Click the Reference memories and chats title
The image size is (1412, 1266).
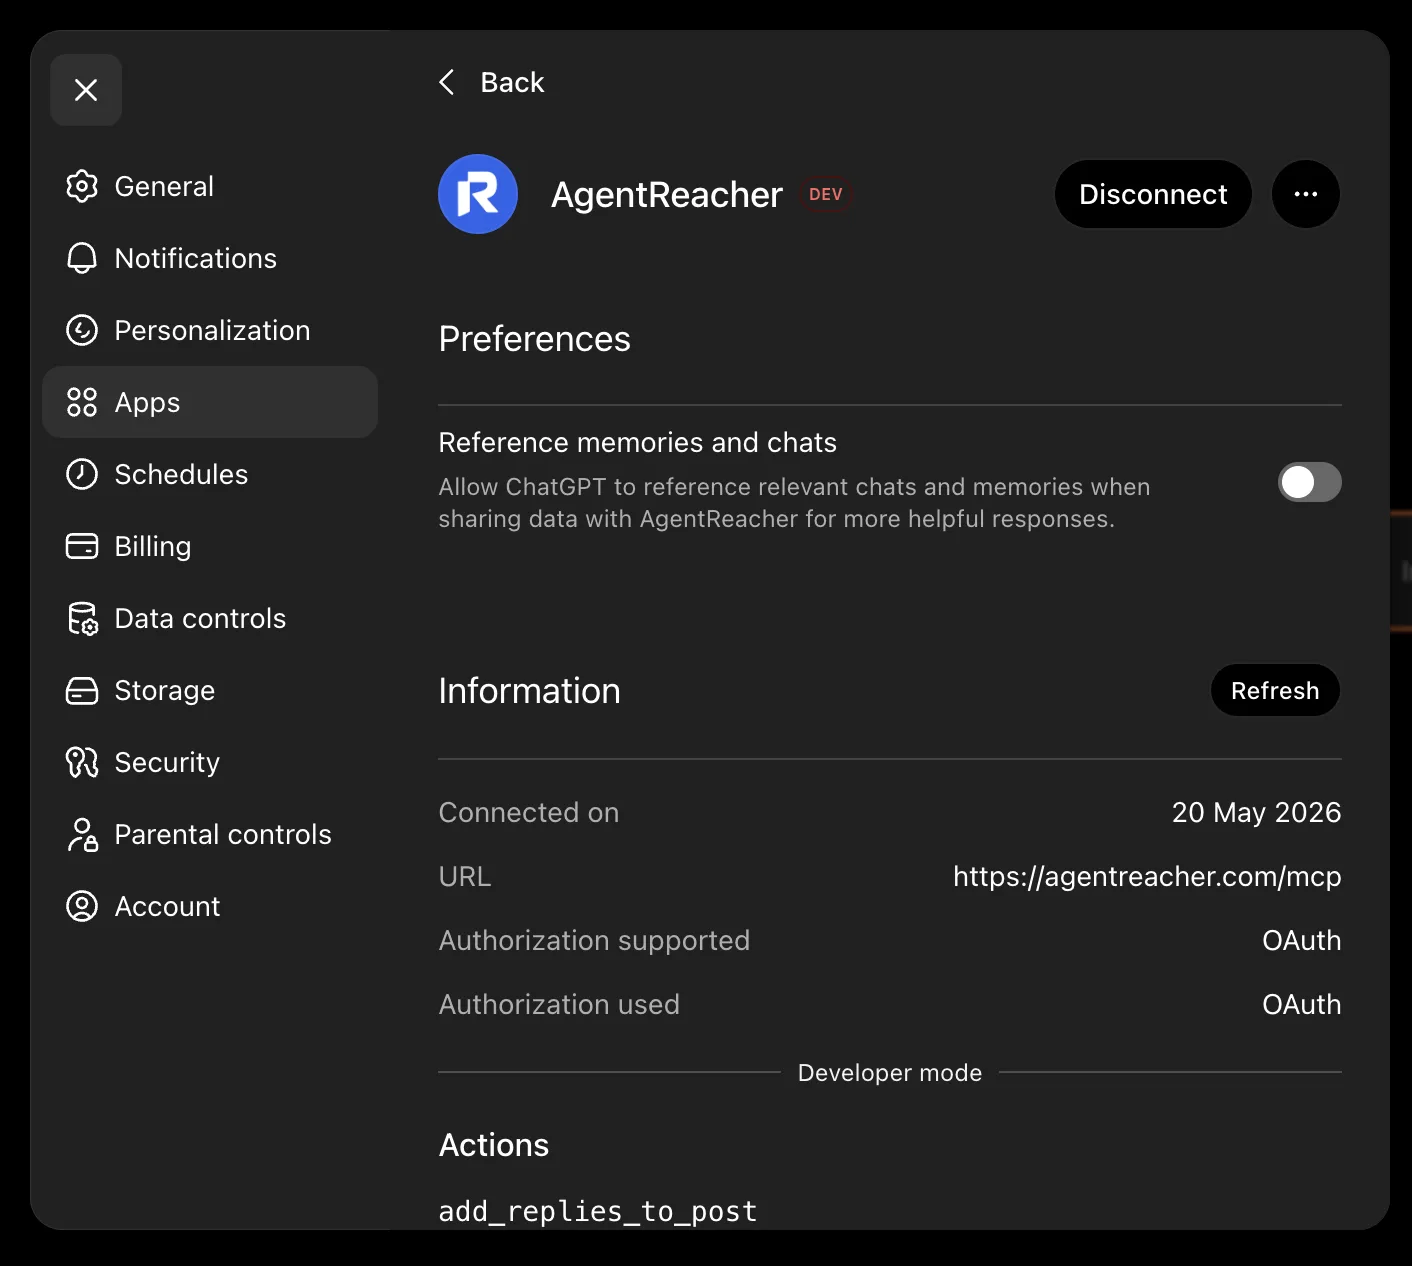tap(637, 442)
